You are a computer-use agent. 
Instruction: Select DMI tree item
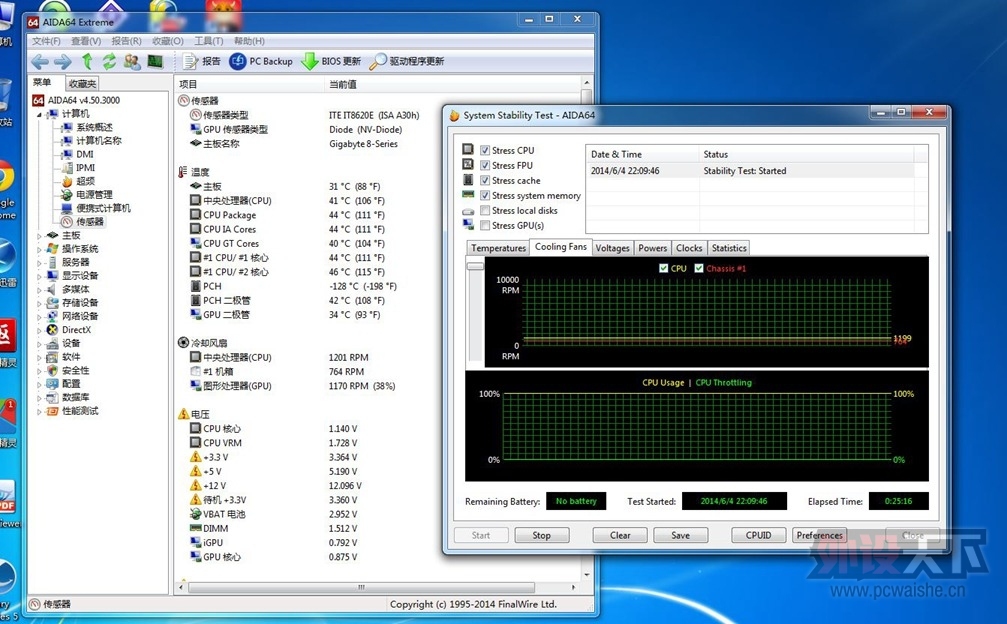click(85, 154)
